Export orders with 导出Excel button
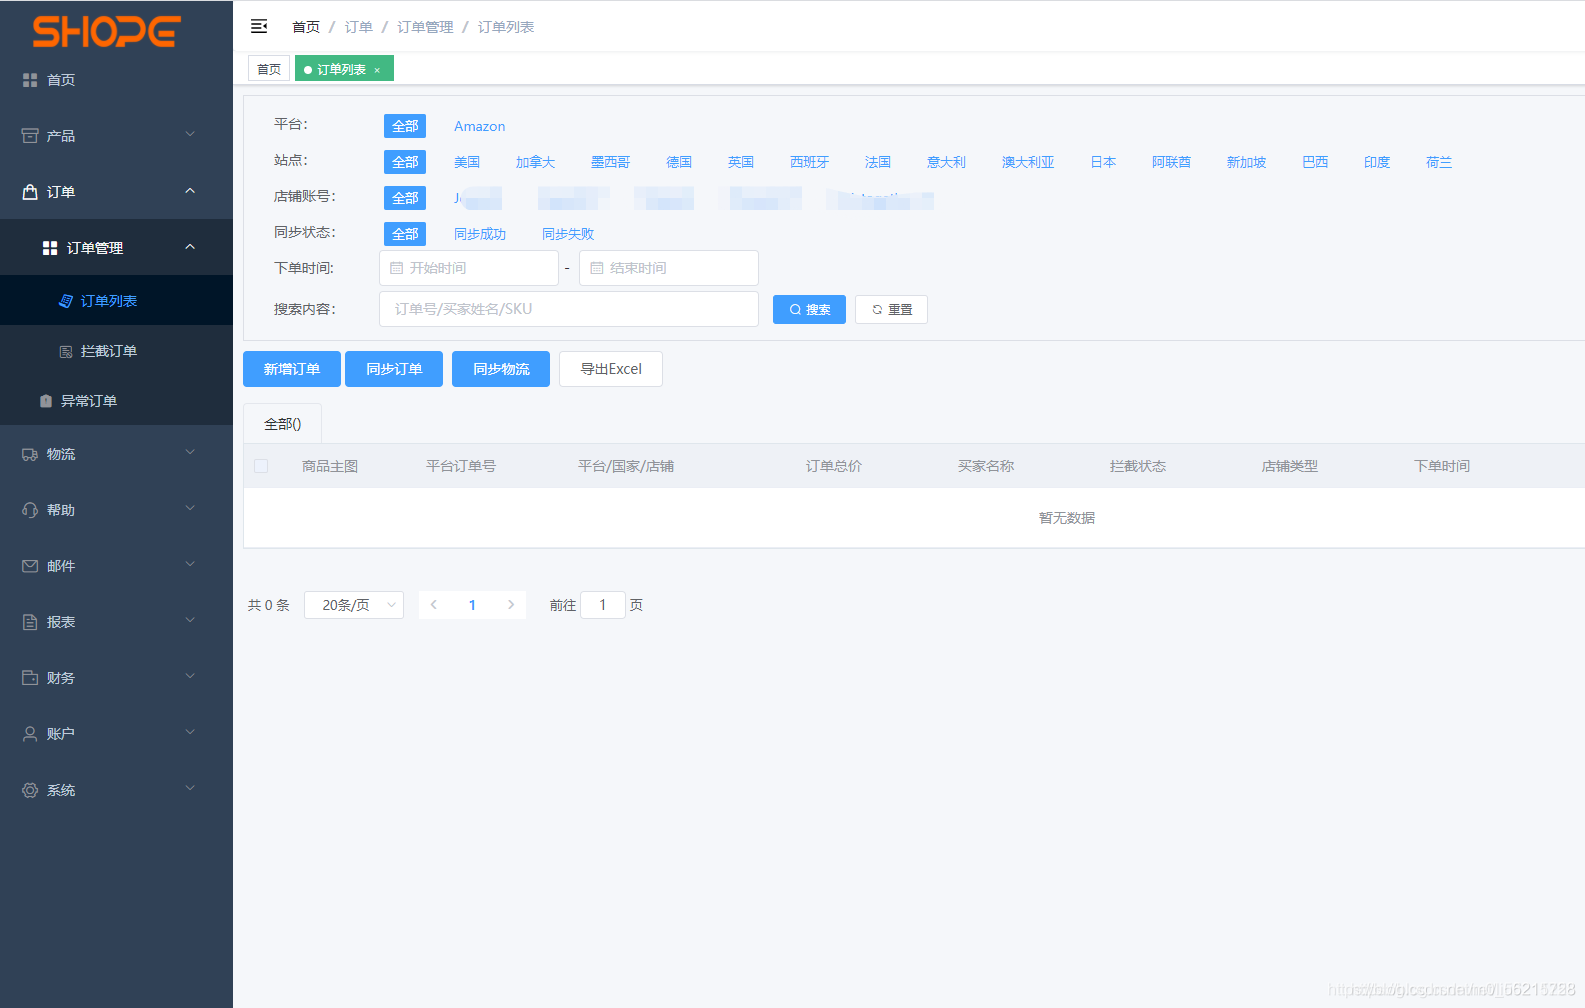 tap(611, 369)
